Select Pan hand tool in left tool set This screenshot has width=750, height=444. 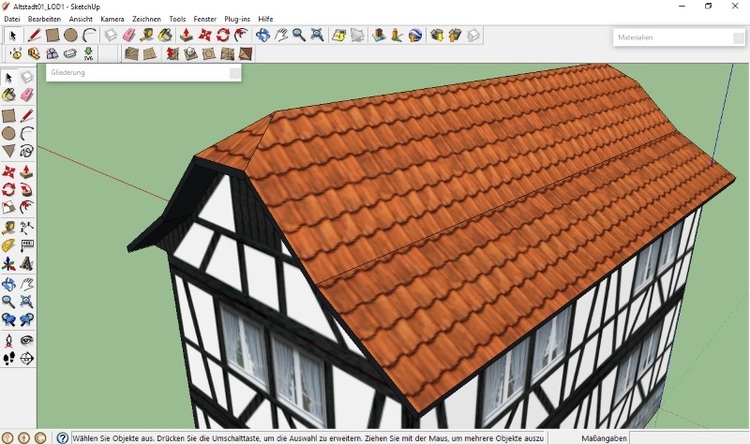27,284
